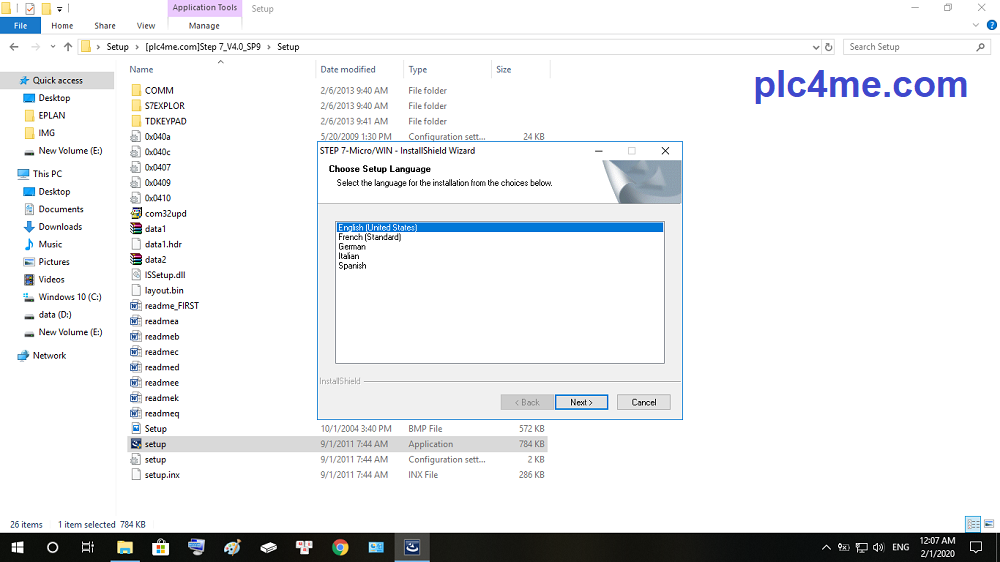The width and height of the screenshot is (1000, 562).
Task: Sort files by Type column
Action: tap(418, 70)
